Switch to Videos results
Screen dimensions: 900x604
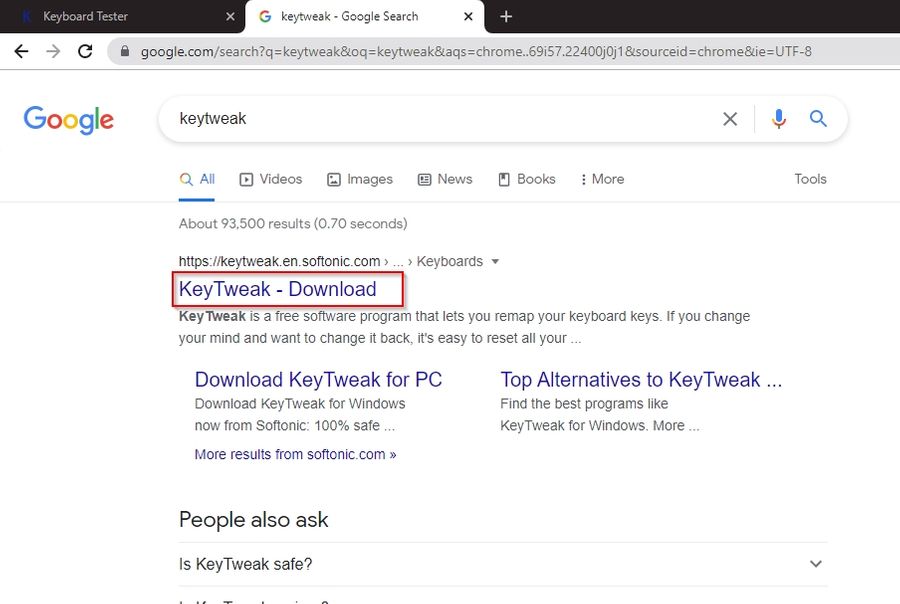(270, 179)
